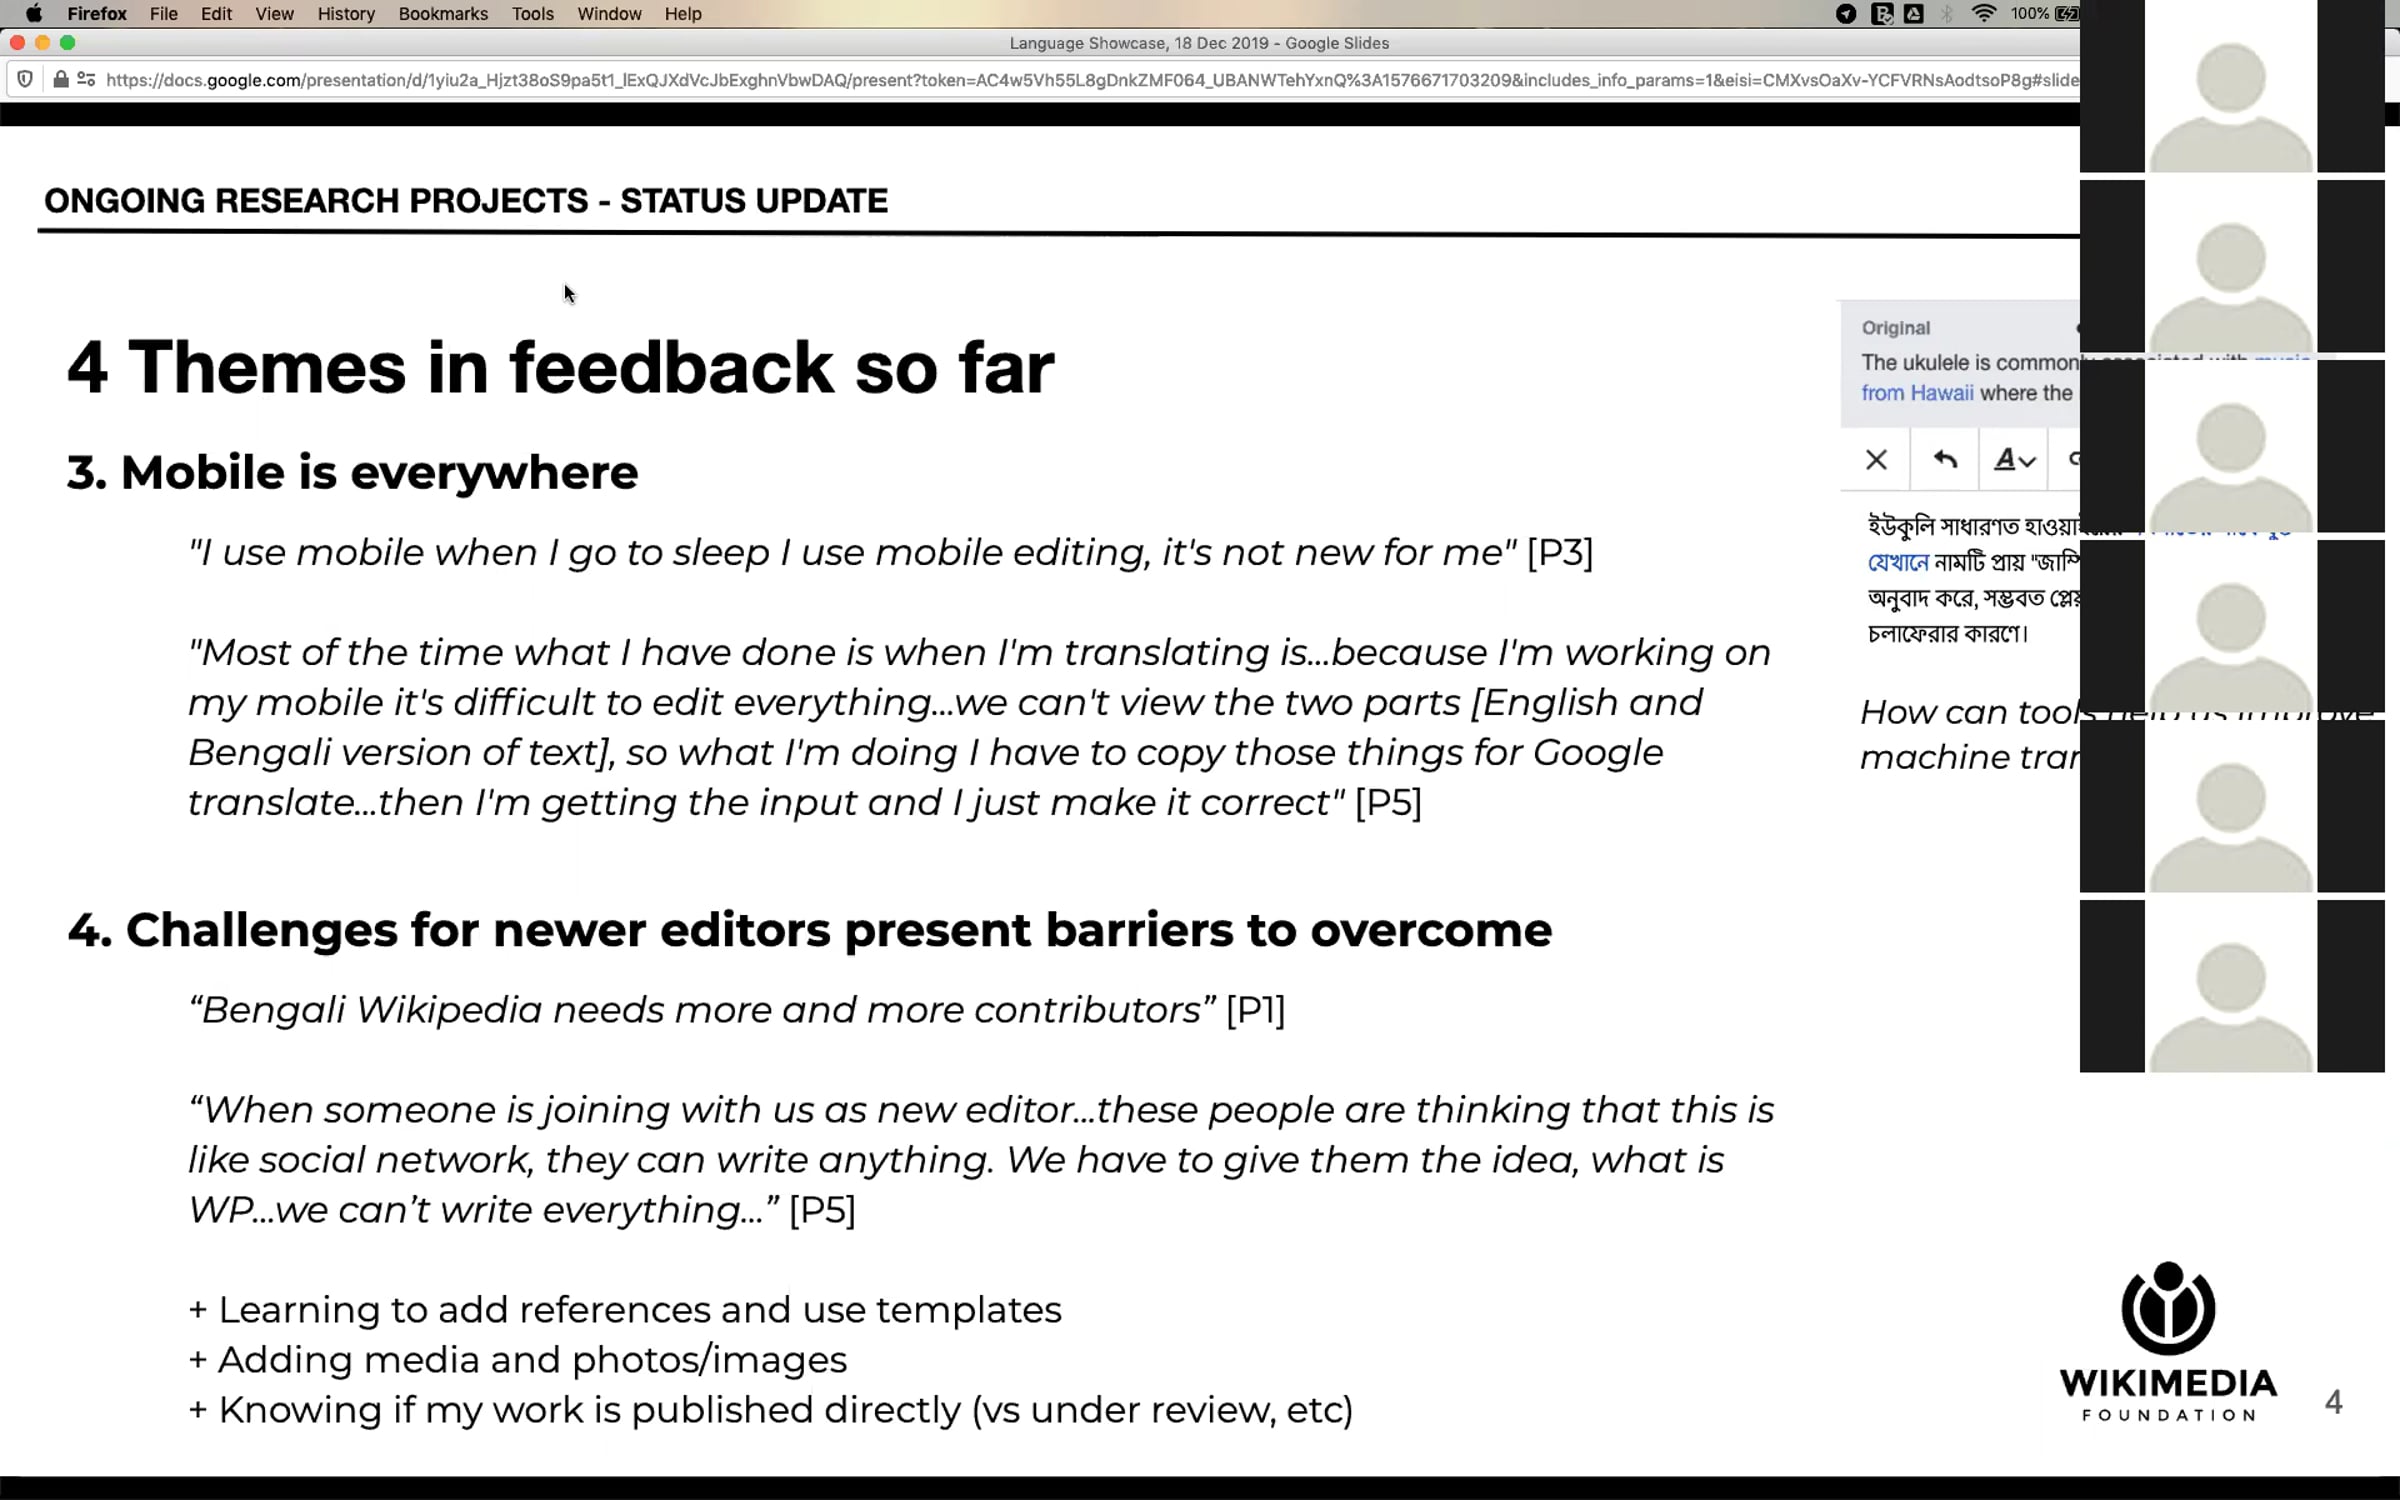Click the location arrow menu bar icon
The height and width of the screenshot is (1500, 2400).
tap(1846, 14)
